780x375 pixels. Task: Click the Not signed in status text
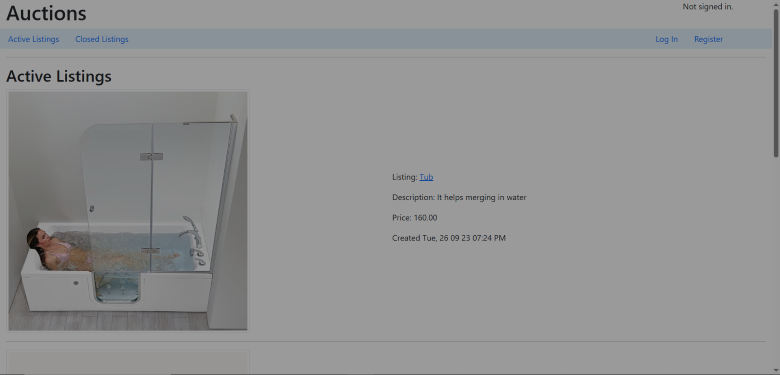point(707,7)
